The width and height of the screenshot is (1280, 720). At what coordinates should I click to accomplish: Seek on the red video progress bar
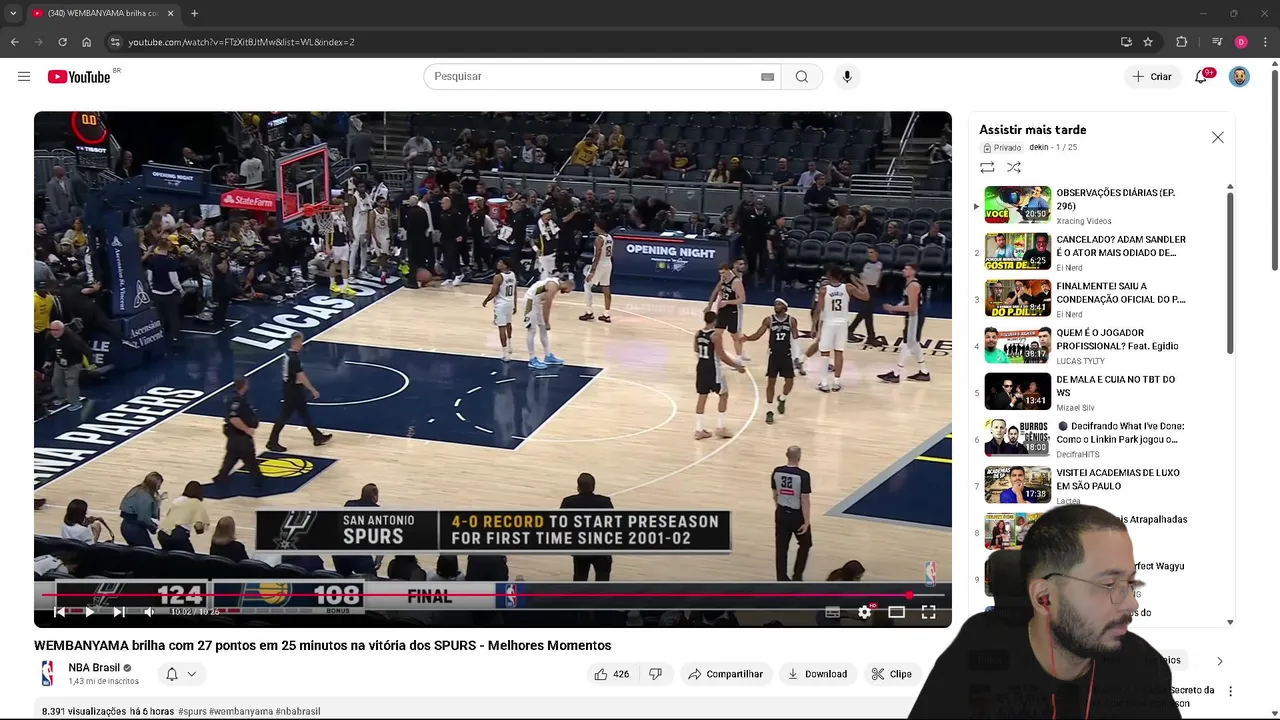[x=492, y=595]
